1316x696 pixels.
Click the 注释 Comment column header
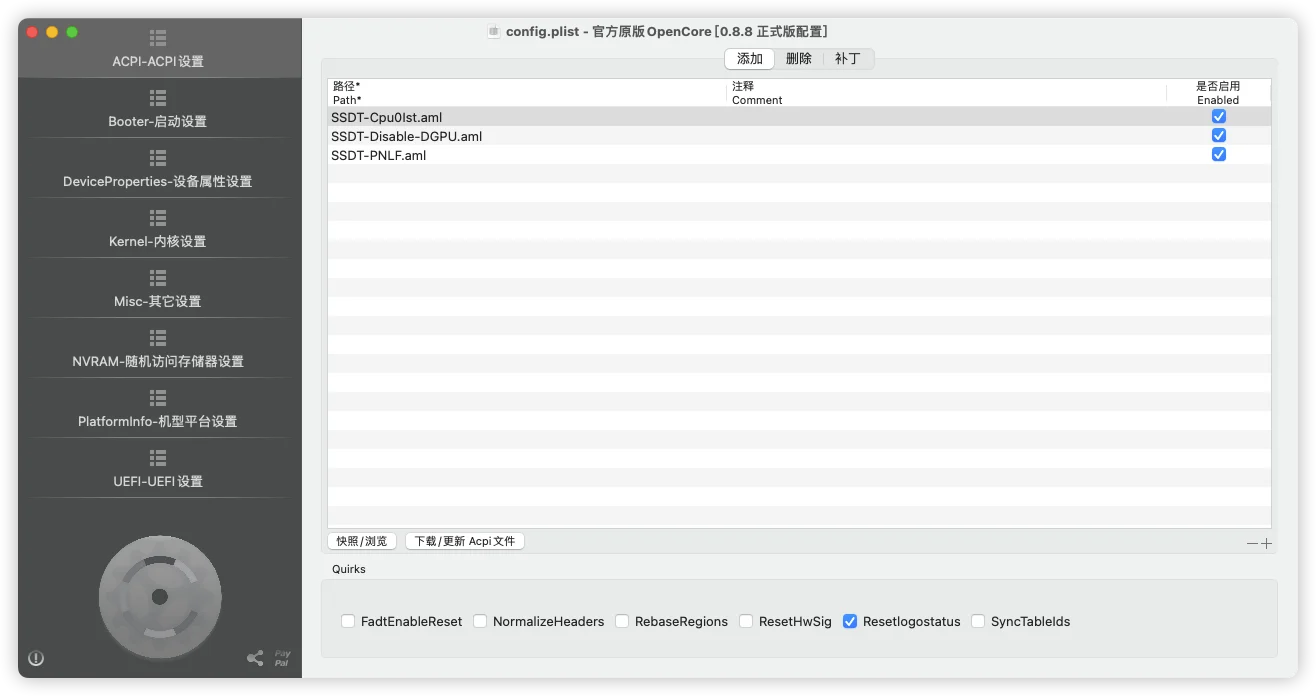tap(947, 93)
